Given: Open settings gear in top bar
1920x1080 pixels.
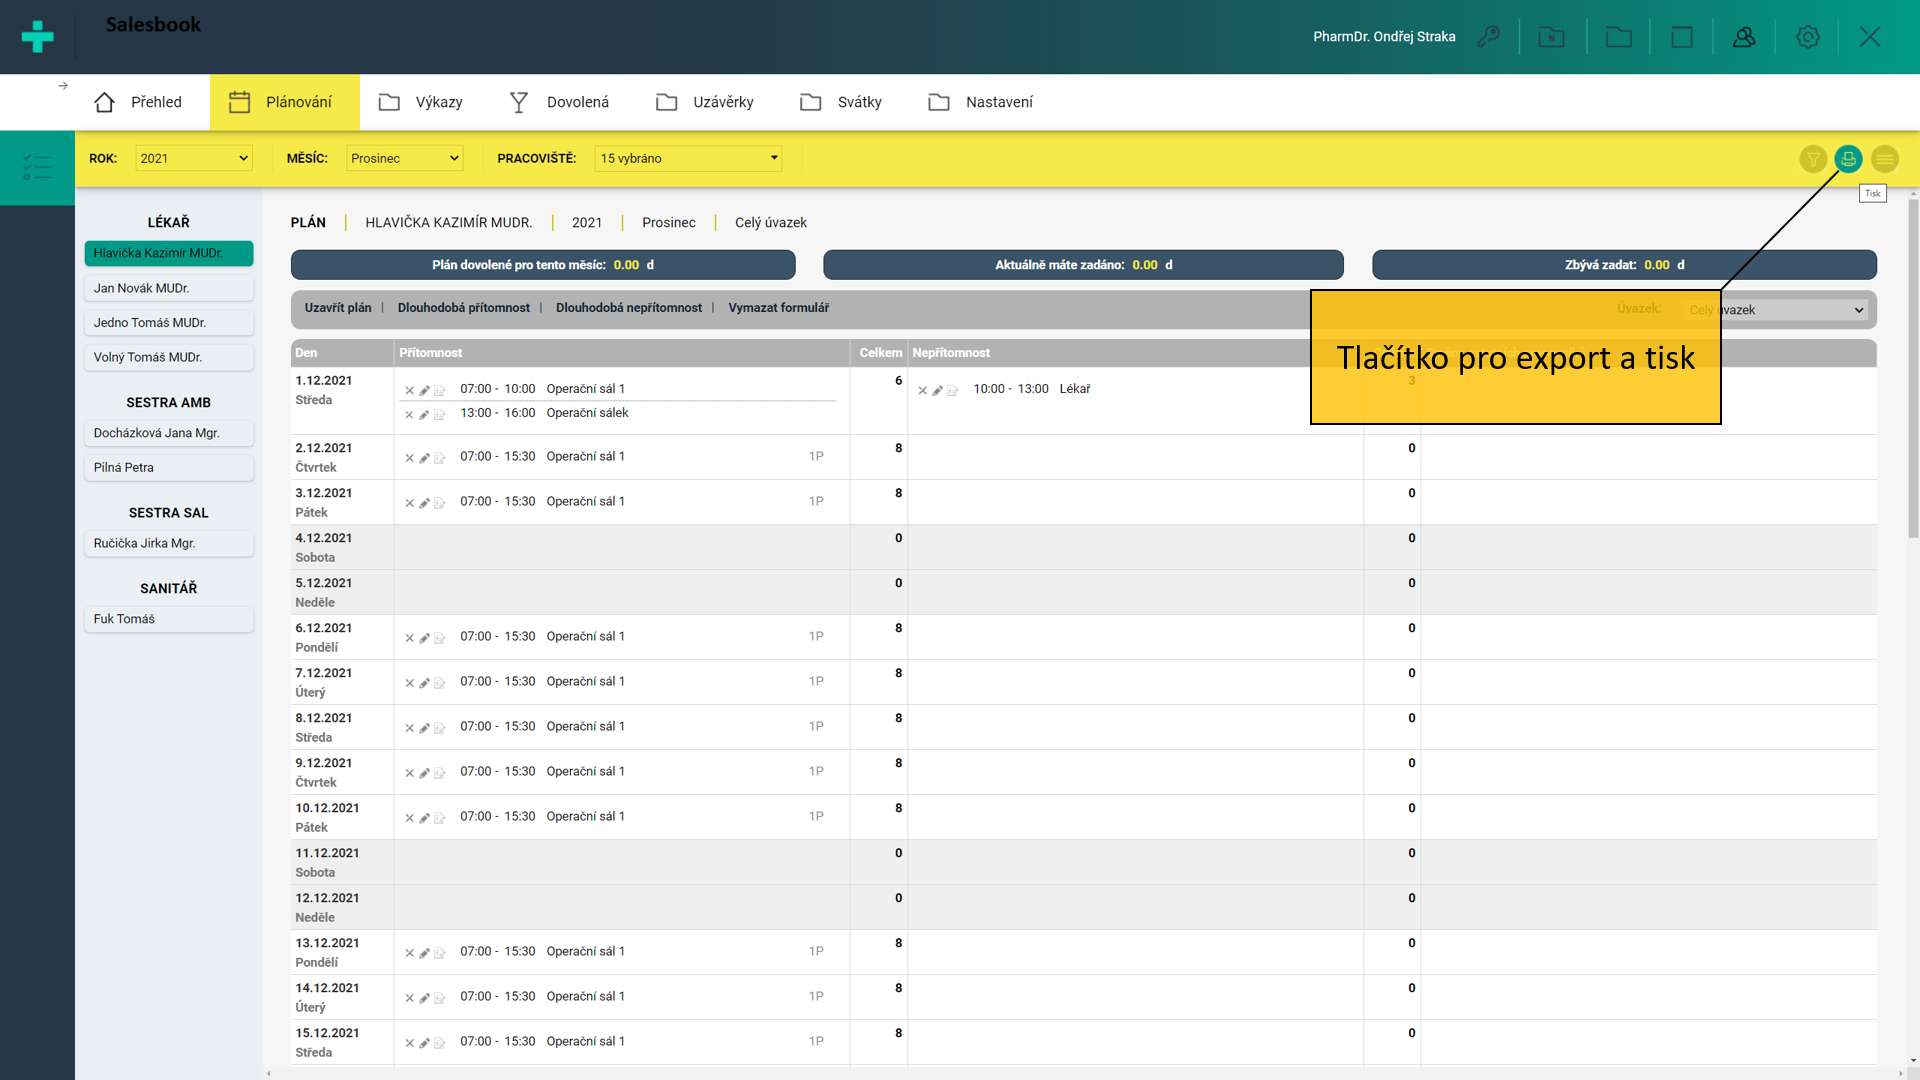Looking at the screenshot, I should [x=1807, y=37].
